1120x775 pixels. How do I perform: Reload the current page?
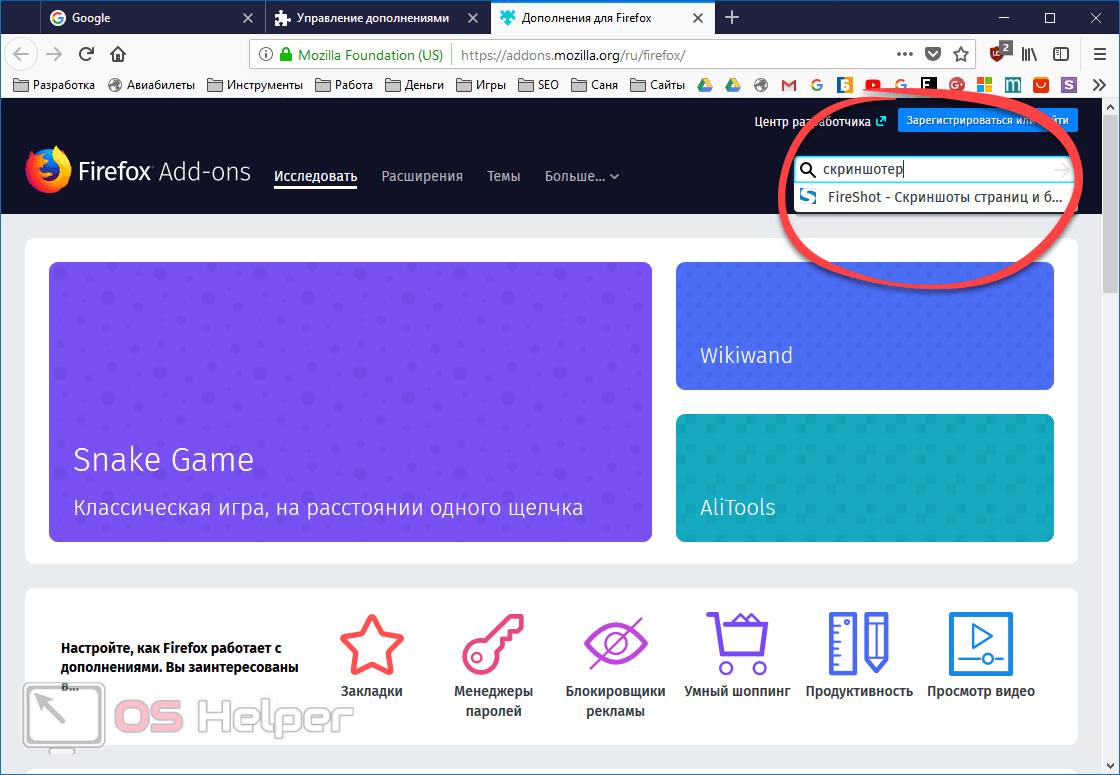click(86, 54)
